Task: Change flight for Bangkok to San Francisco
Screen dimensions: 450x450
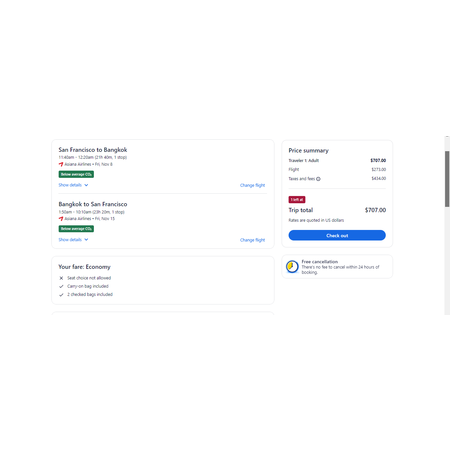Action: click(x=252, y=240)
